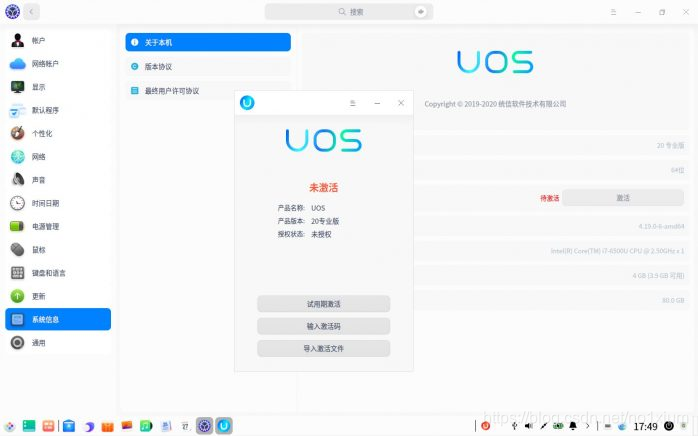Close the UOS activation dialog
This screenshot has width=698, height=436.
pos(401,103)
